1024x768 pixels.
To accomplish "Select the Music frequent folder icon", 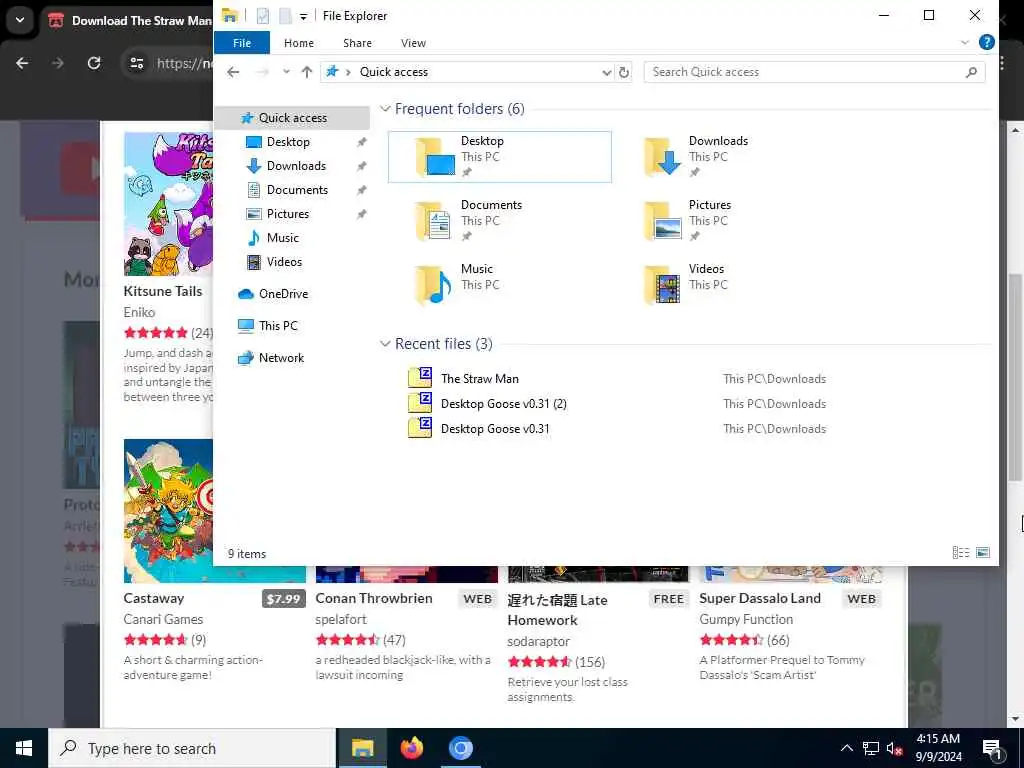I will click(435, 285).
